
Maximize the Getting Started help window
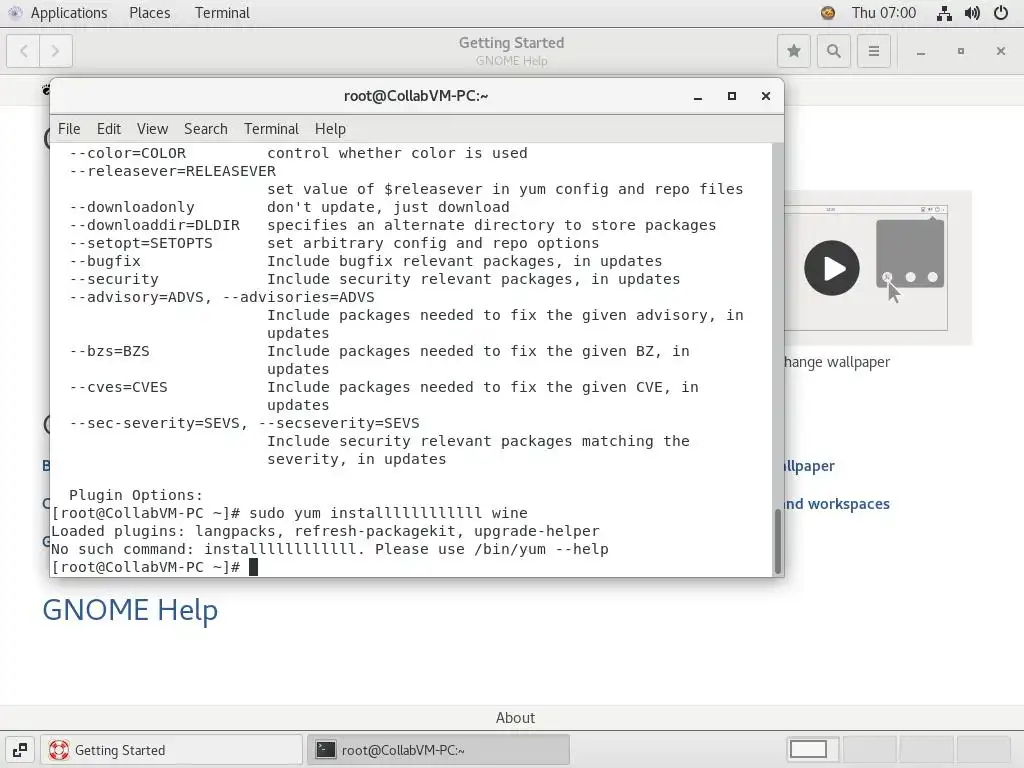[x=961, y=51]
